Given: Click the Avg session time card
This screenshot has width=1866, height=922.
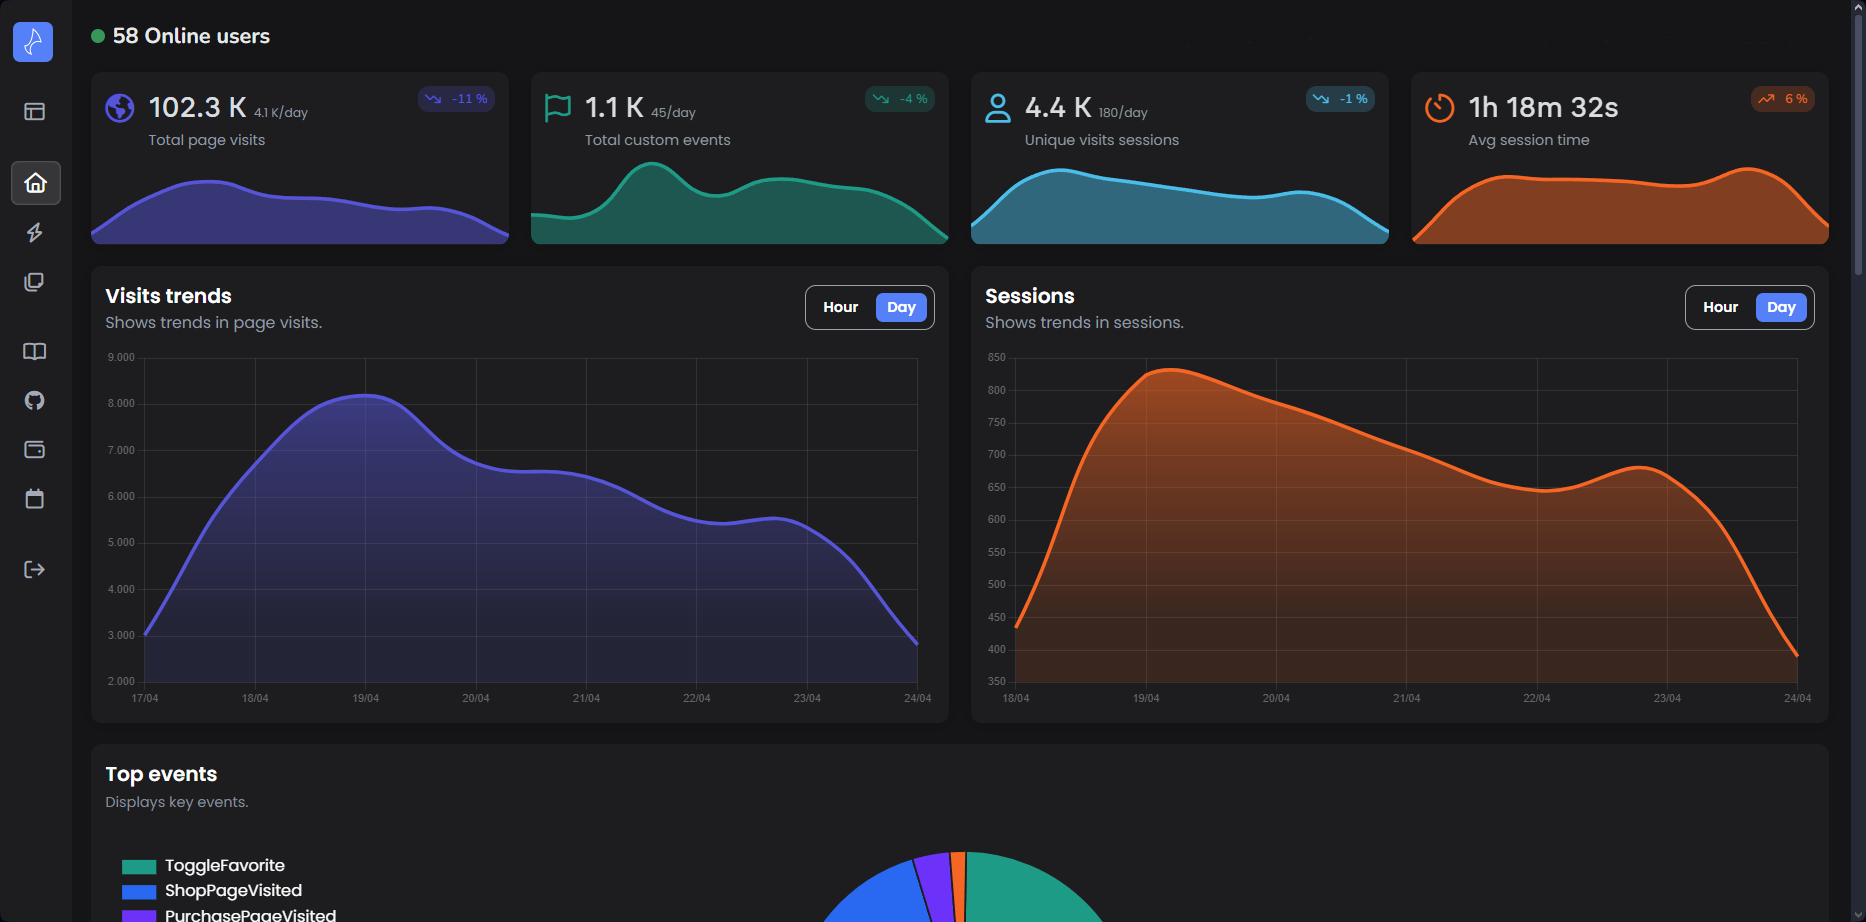Looking at the screenshot, I should coord(1619,158).
